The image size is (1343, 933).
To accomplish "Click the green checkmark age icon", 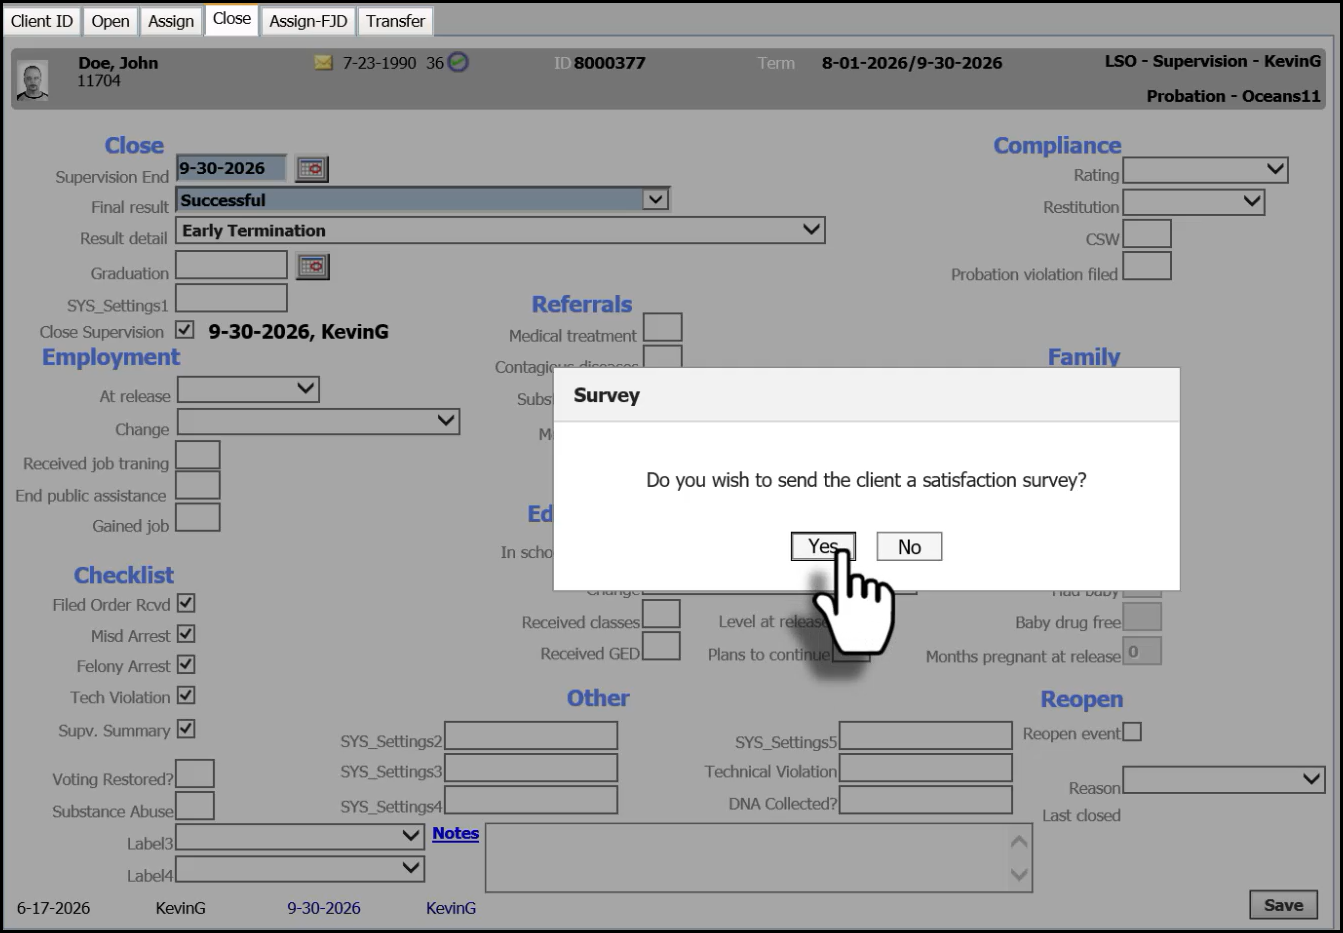I will [x=458, y=62].
